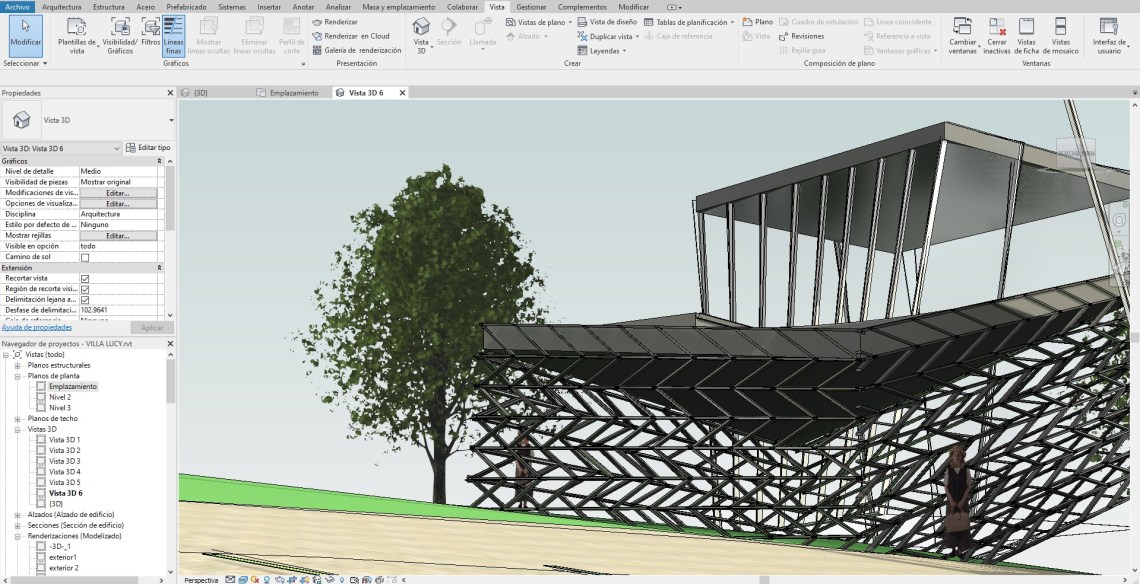Switch to the Emplazamiento view tab

point(294,93)
